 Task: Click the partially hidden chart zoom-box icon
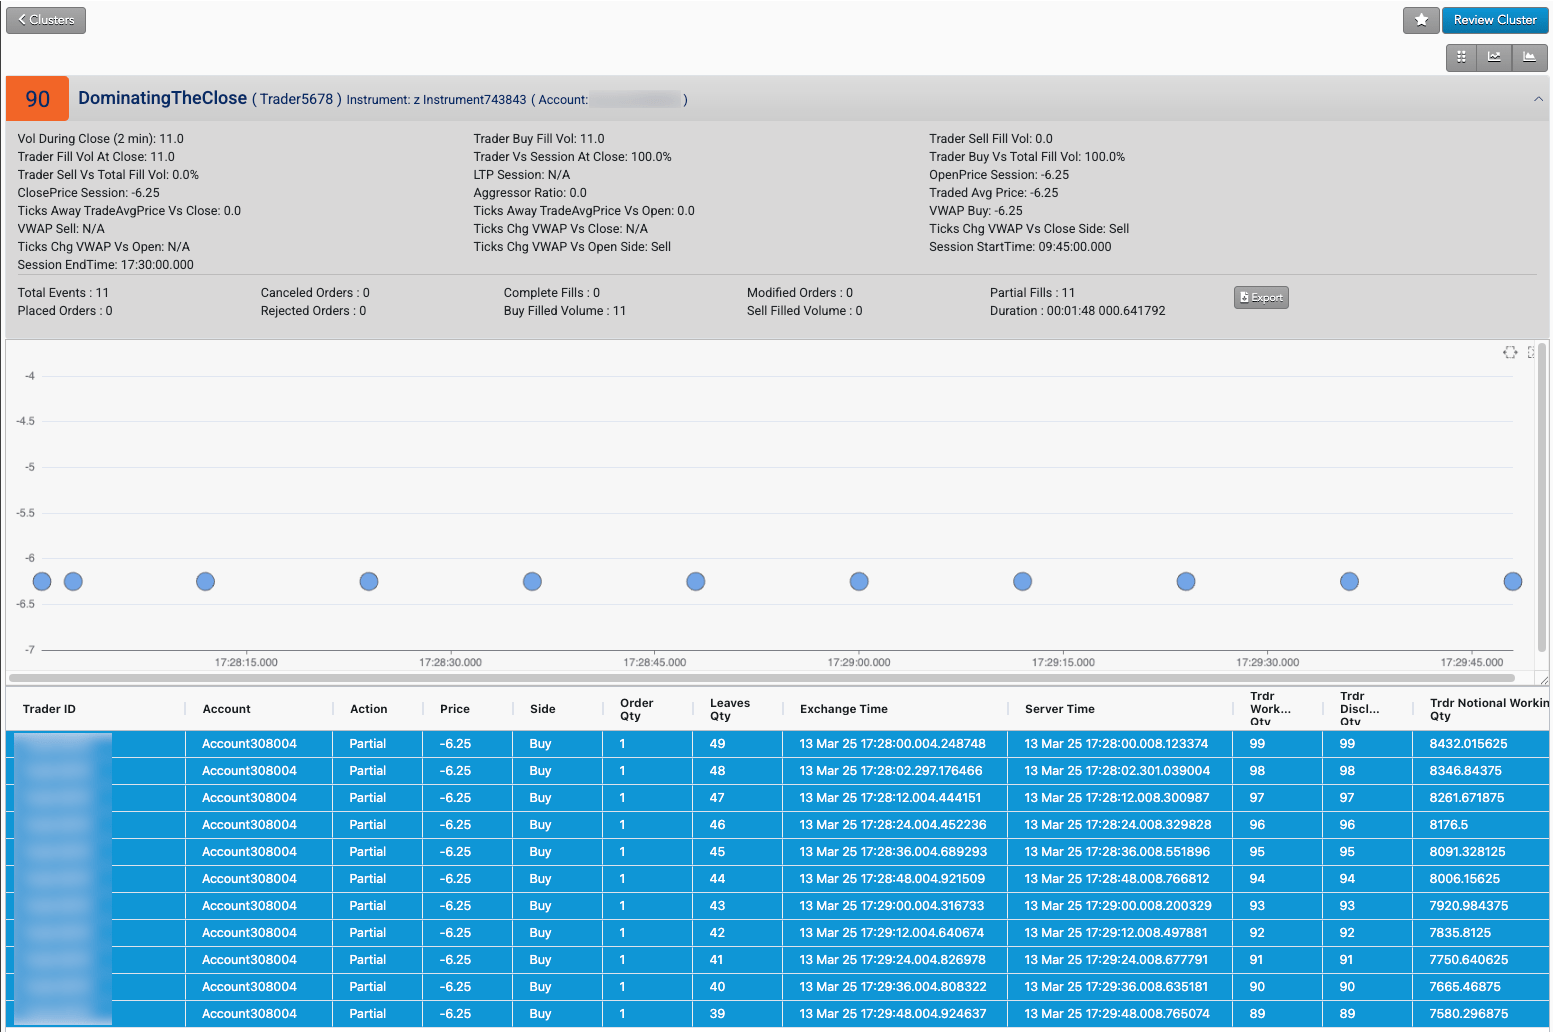coord(1531,352)
